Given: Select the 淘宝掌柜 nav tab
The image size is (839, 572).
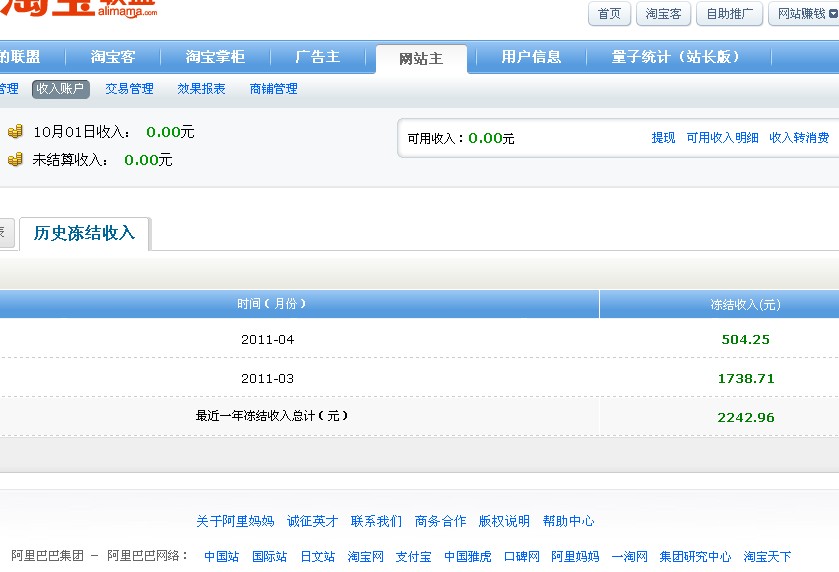Looking at the screenshot, I should (215, 57).
